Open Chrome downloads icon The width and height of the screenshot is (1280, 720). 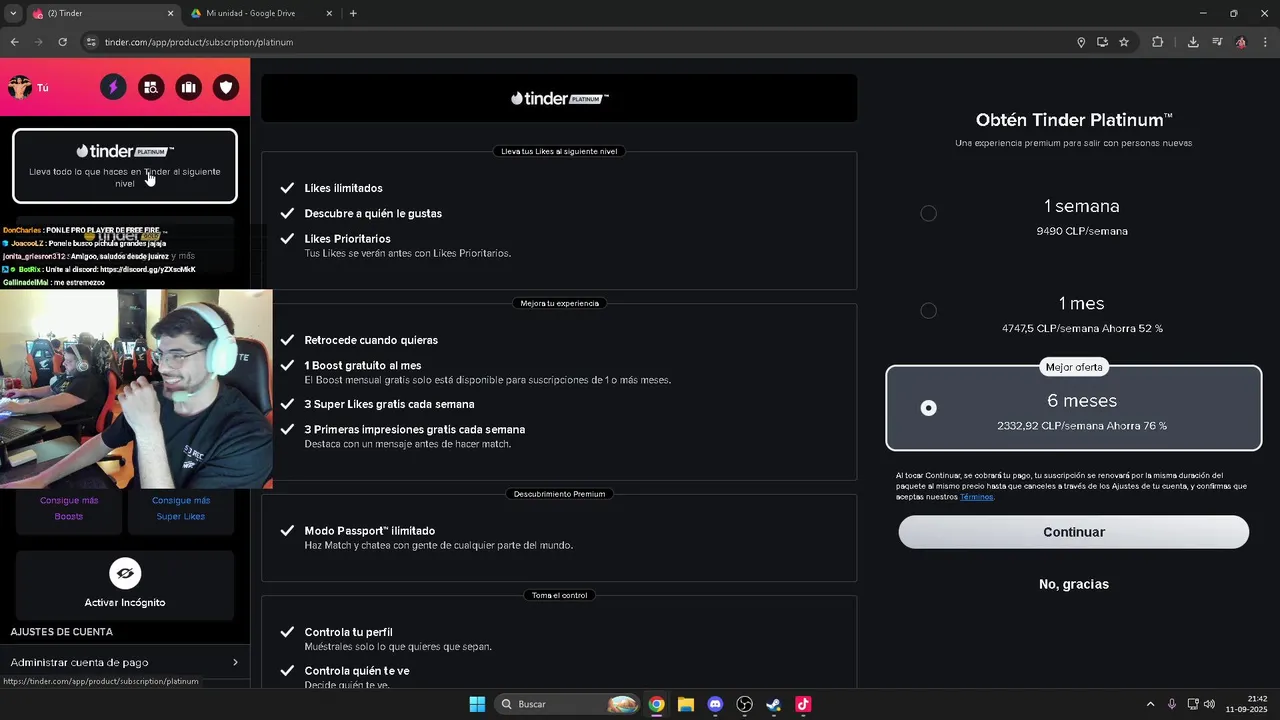pos(1193,42)
